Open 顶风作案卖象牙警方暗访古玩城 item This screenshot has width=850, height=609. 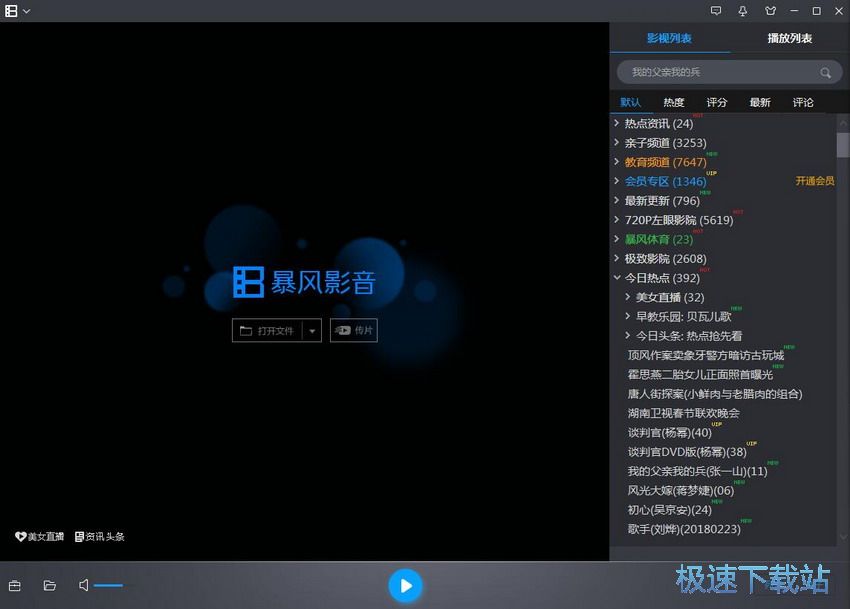pos(706,355)
